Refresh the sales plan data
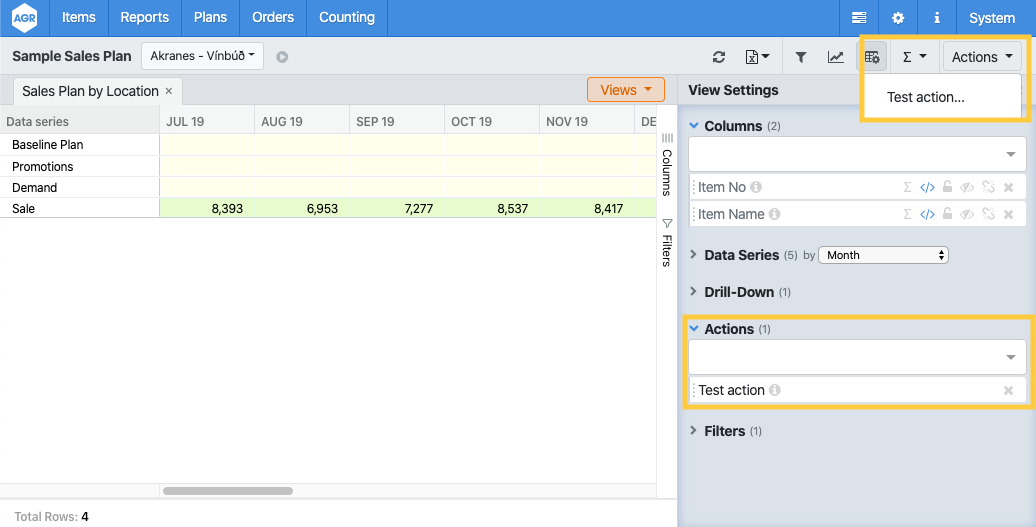Image resolution: width=1036 pixels, height=527 pixels. [x=719, y=57]
